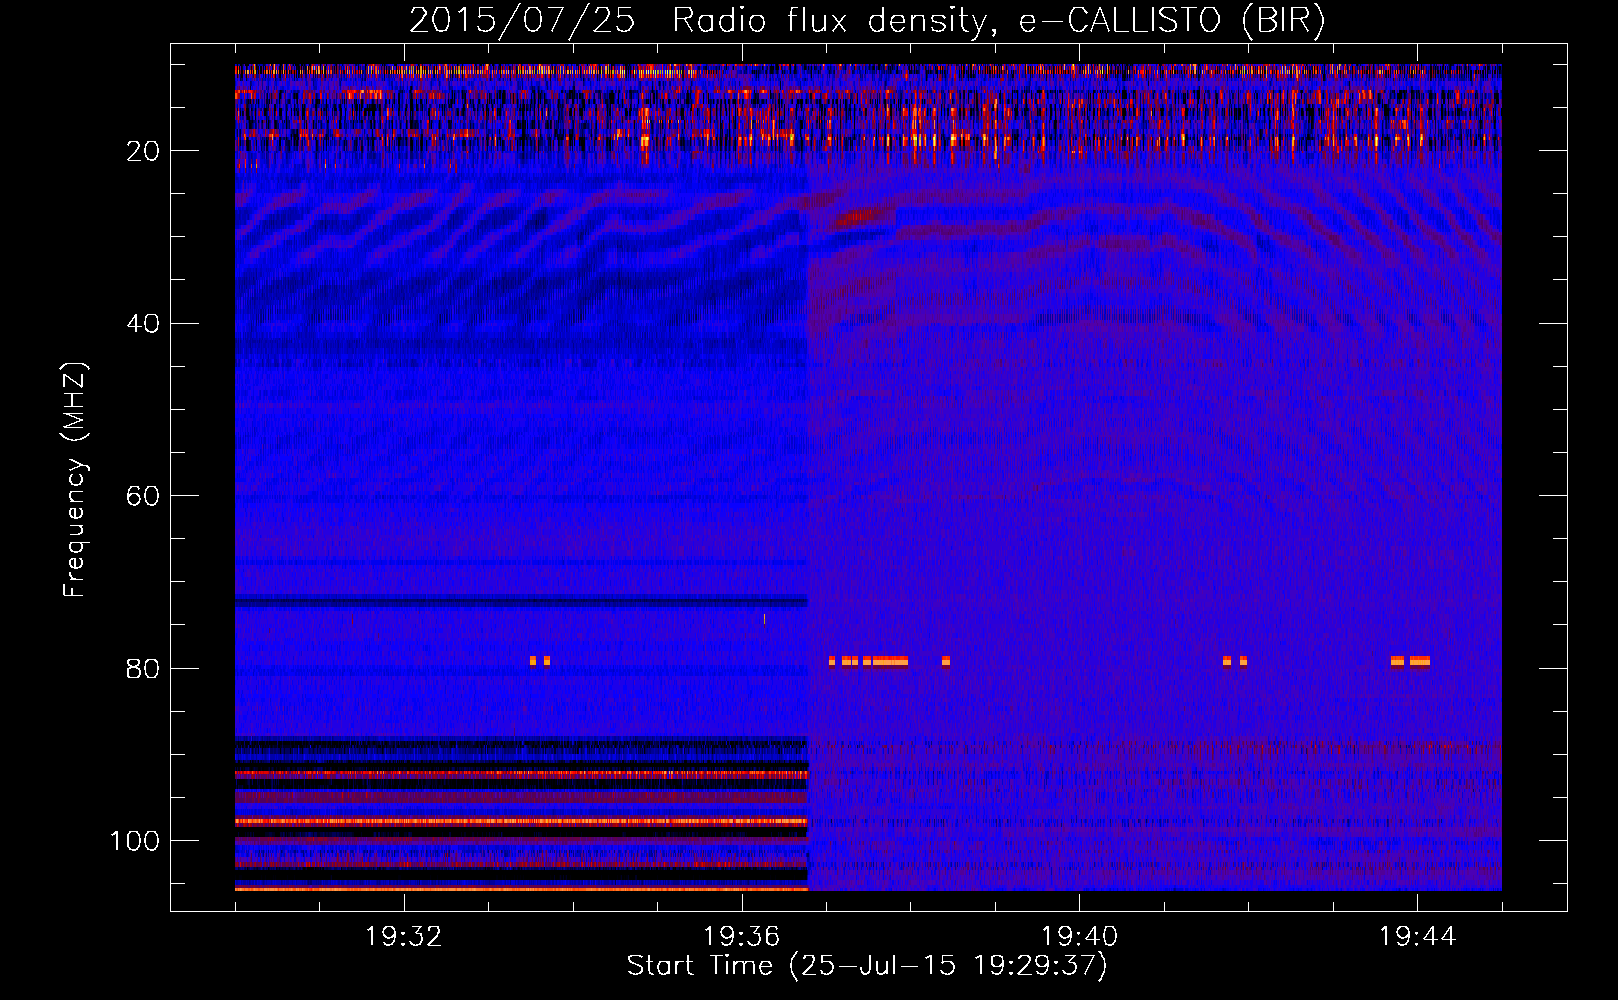Select the date 2015/07/25 in the title
Screen dimensions: 1618x1000
pyautogui.click(x=522, y=20)
